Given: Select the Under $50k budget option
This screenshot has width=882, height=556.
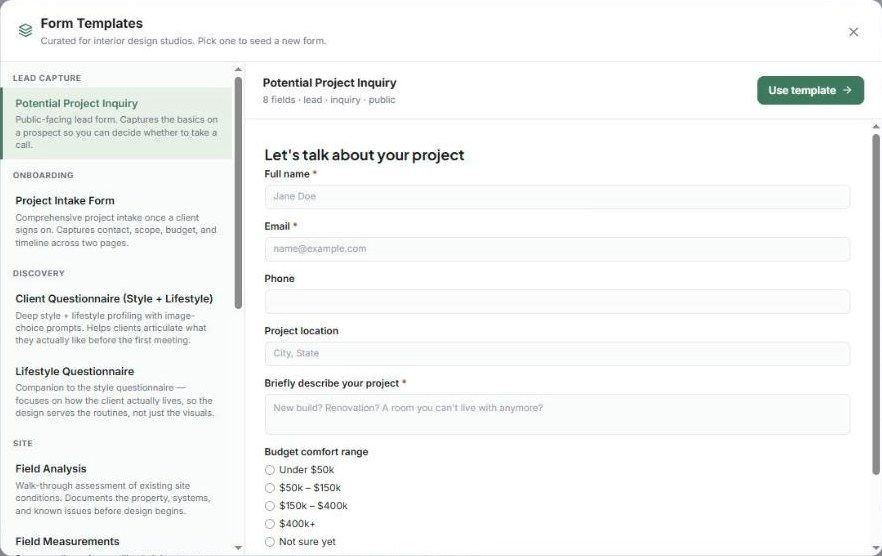Looking at the screenshot, I should pos(270,470).
